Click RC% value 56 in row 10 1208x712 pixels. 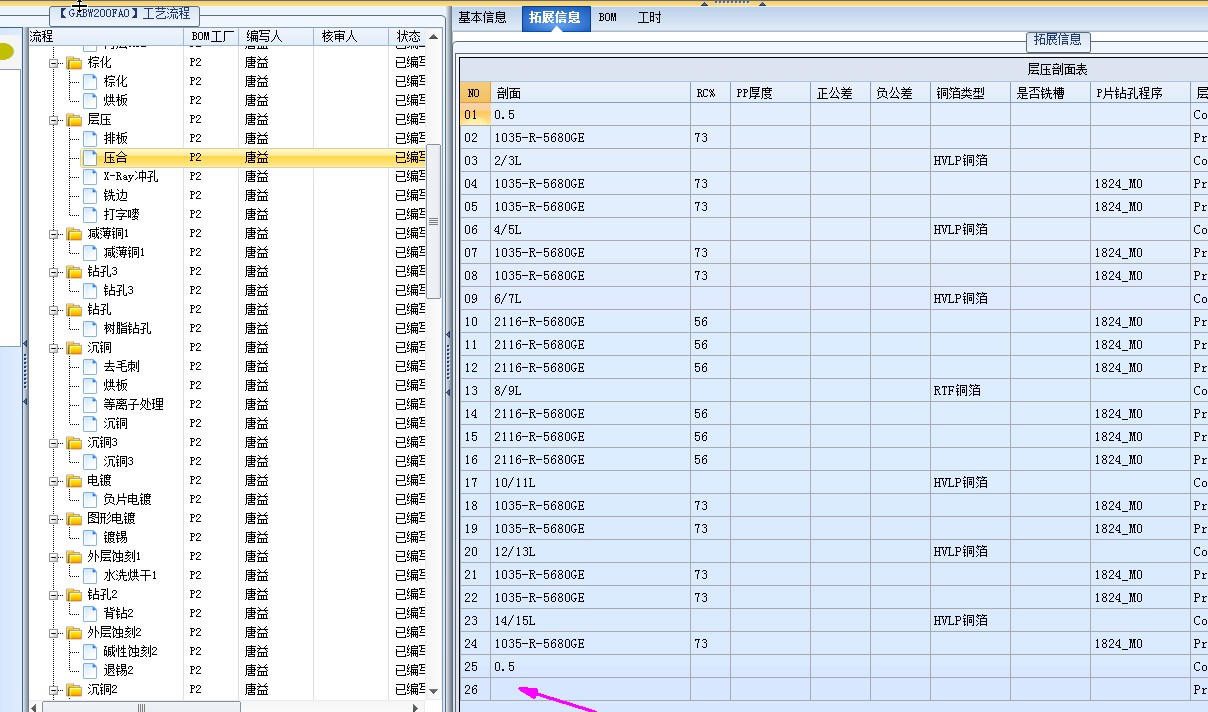point(710,321)
